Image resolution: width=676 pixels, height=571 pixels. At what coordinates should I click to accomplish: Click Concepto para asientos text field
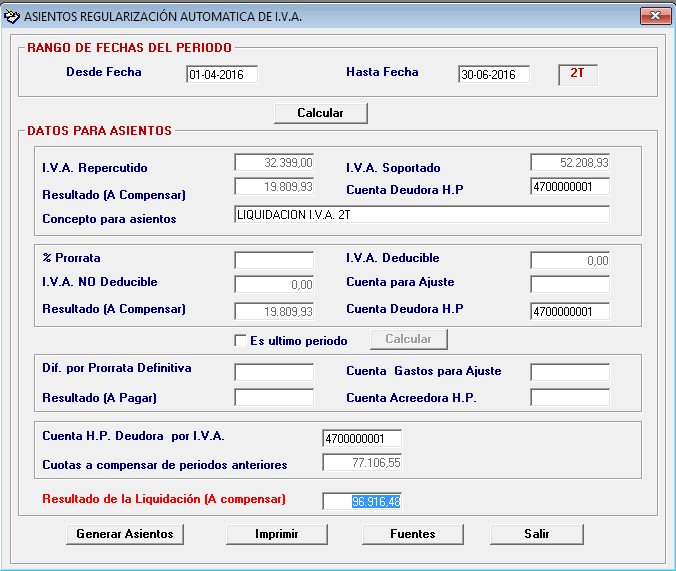[x=422, y=214]
